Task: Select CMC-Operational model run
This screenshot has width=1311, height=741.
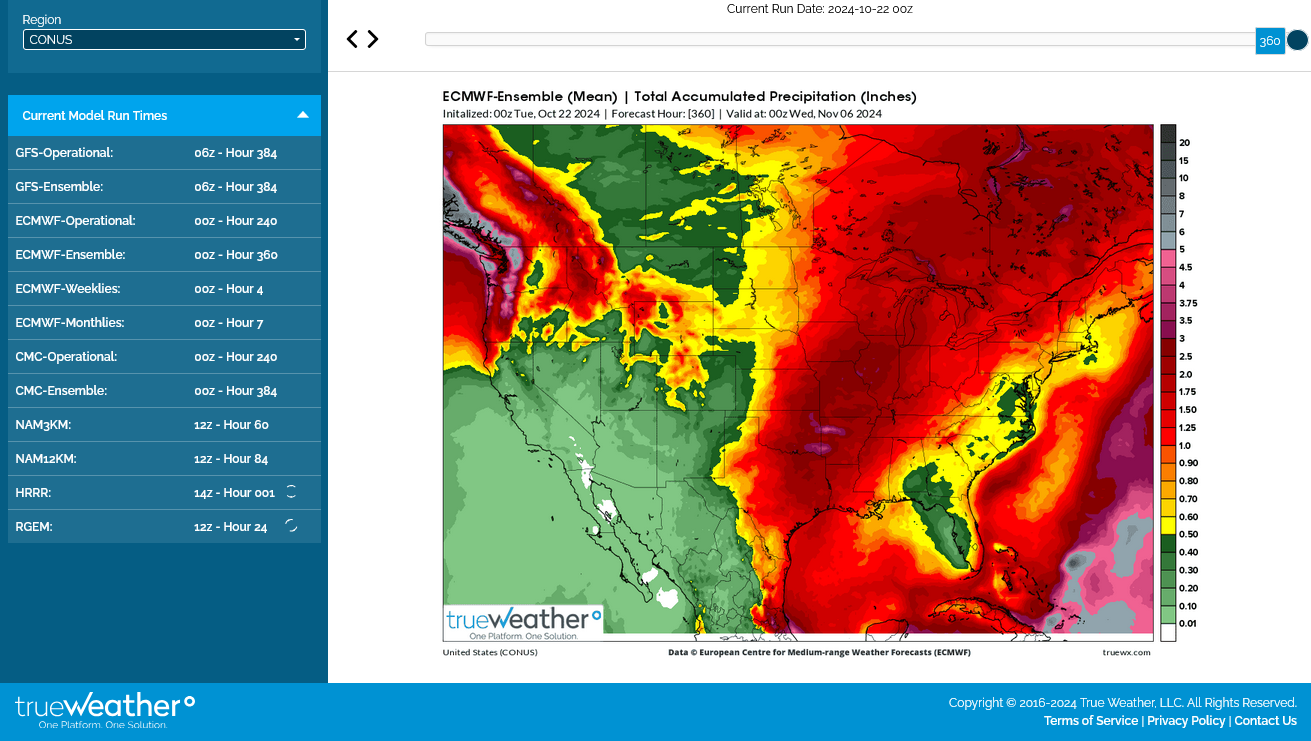Action: (164, 357)
